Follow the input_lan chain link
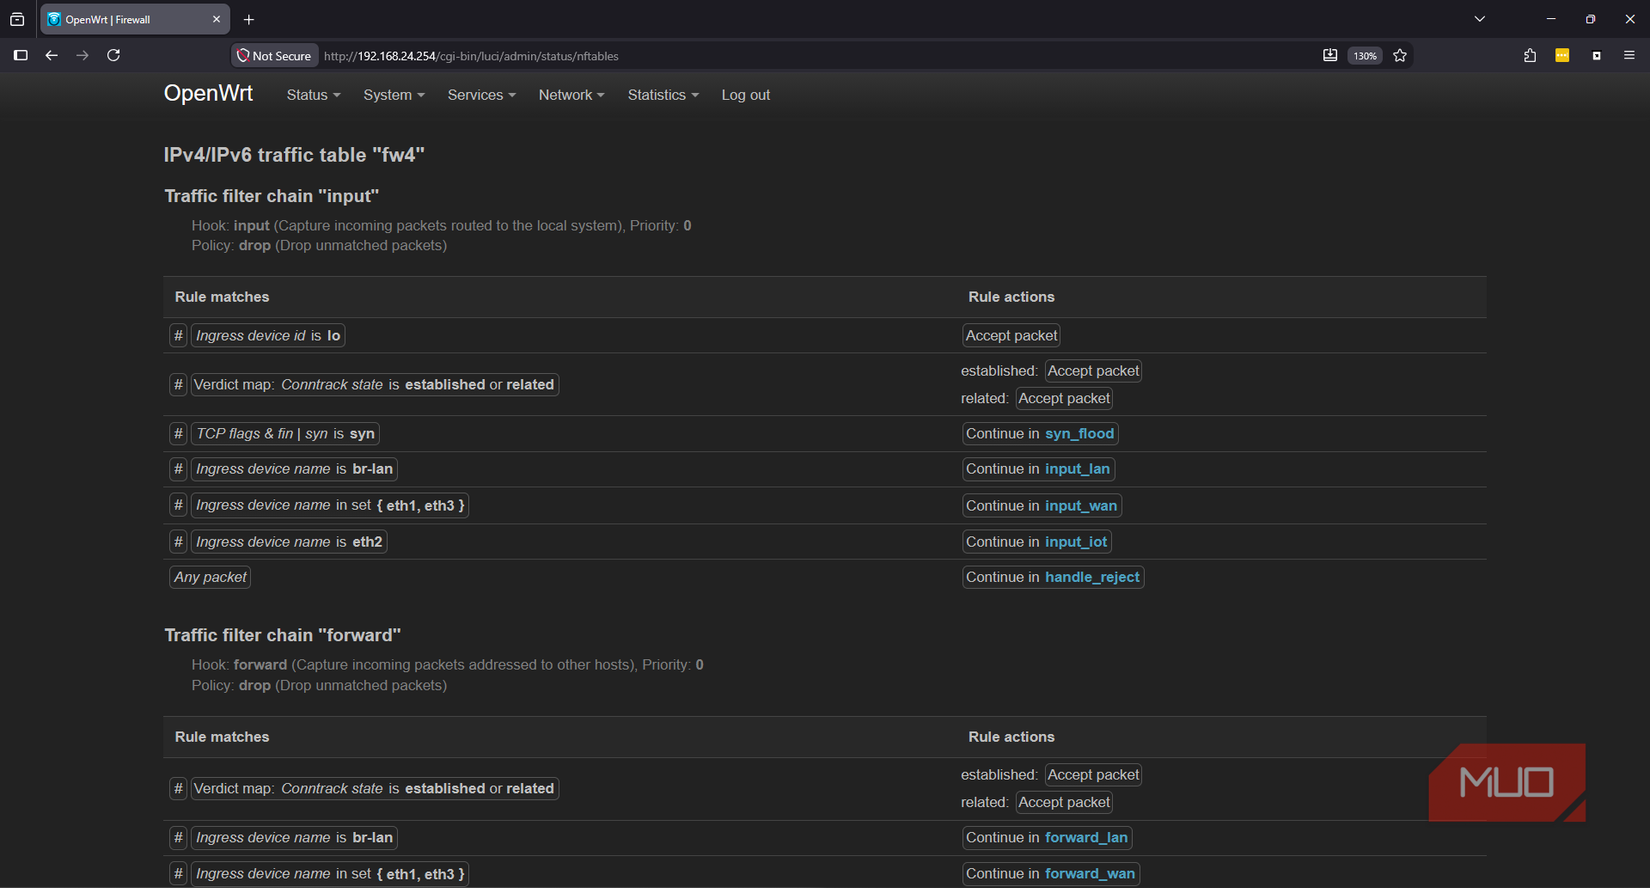Viewport: 1650px width, 888px height. [x=1077, y=469]
